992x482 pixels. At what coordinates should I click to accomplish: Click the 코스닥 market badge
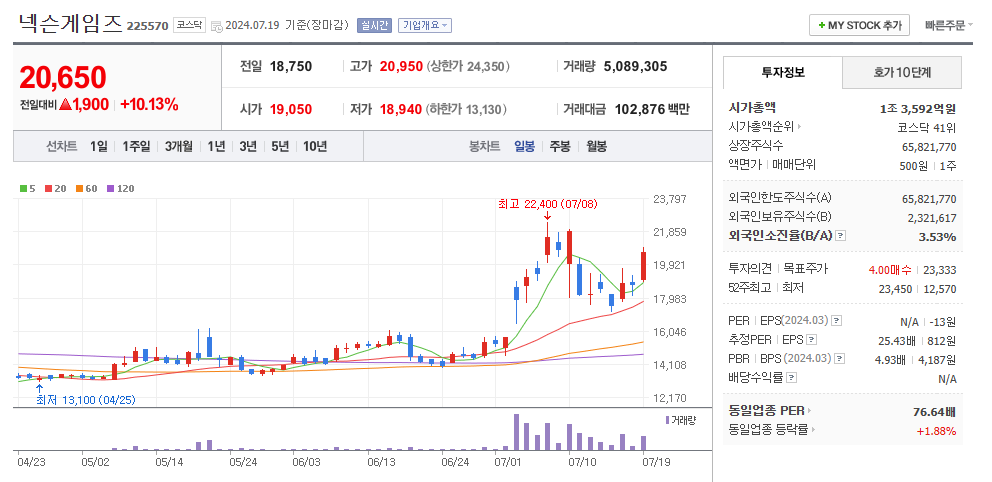pos(189,25)
